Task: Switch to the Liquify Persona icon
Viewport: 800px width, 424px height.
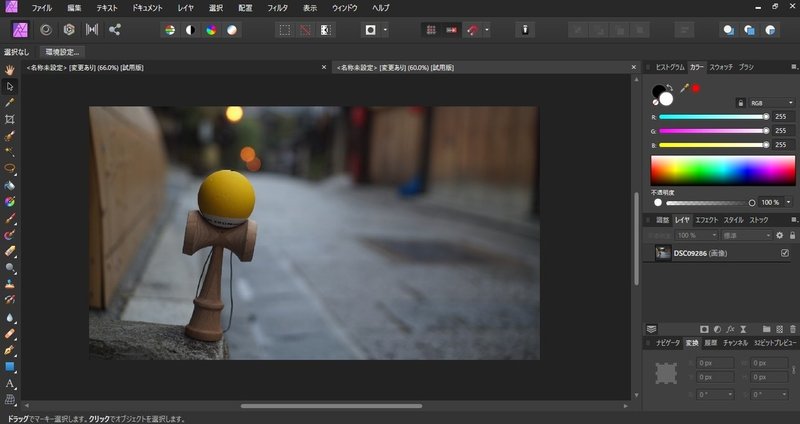Action: [45, 30]
